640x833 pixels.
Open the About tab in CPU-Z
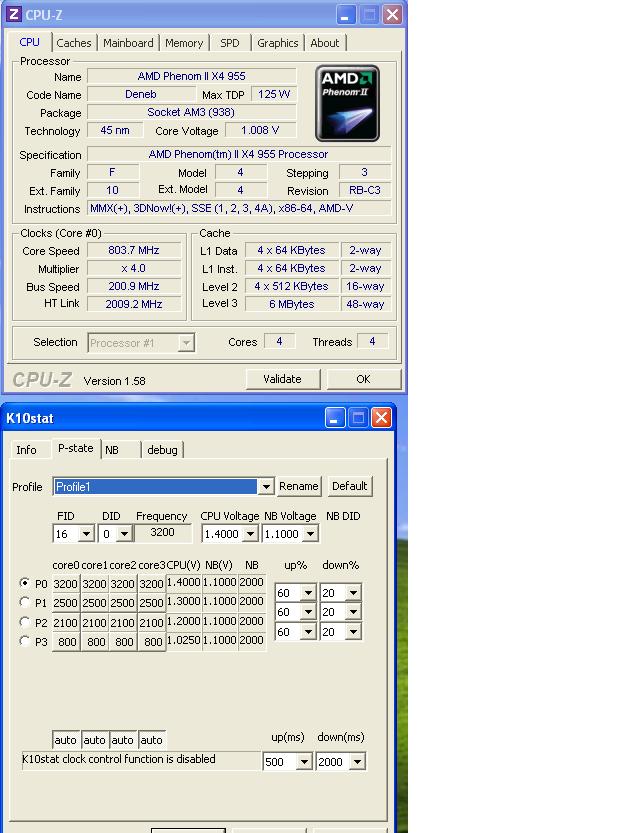[325, 43]
